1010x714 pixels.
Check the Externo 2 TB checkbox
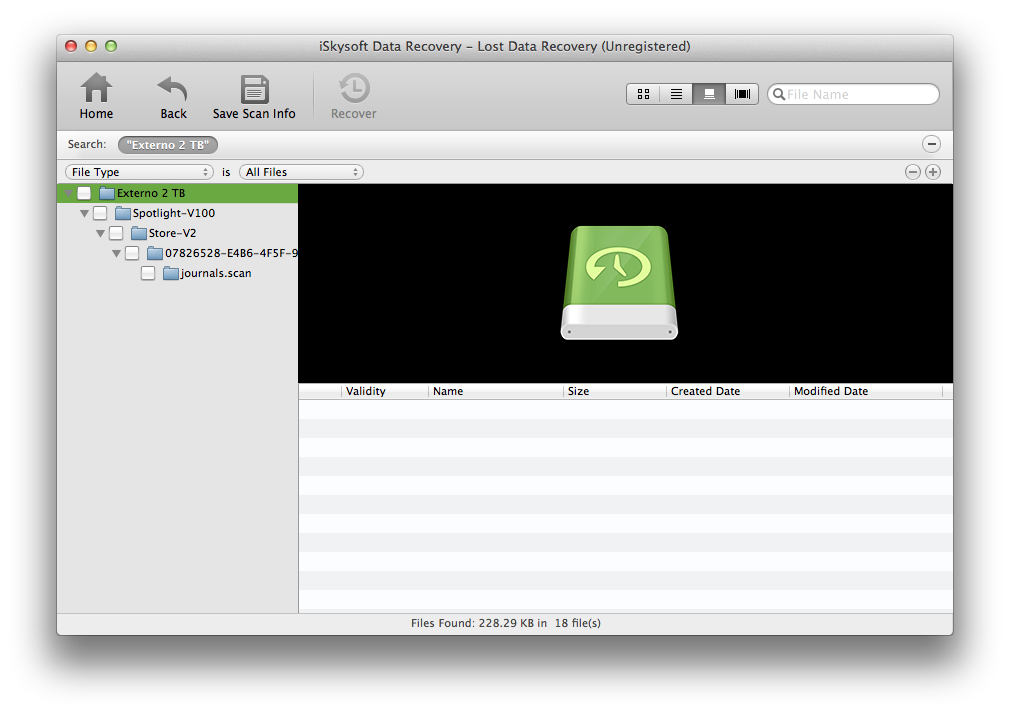point(84,193)
